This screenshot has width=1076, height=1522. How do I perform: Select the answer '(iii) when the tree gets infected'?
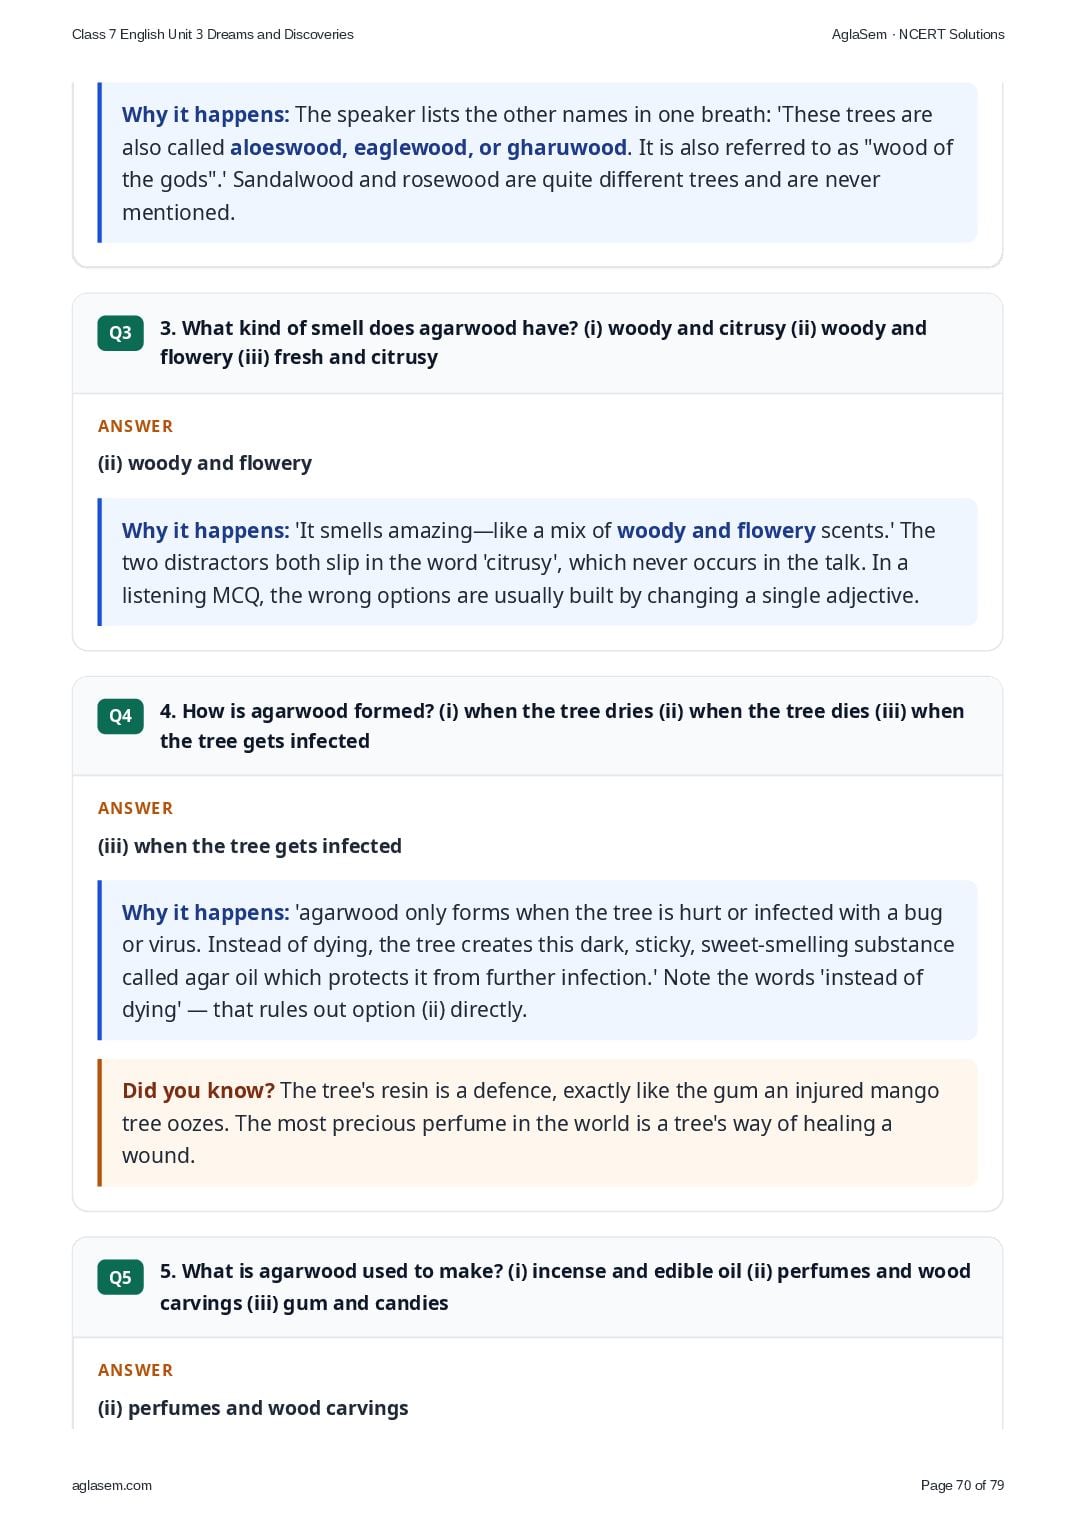(x=250, y=846)
